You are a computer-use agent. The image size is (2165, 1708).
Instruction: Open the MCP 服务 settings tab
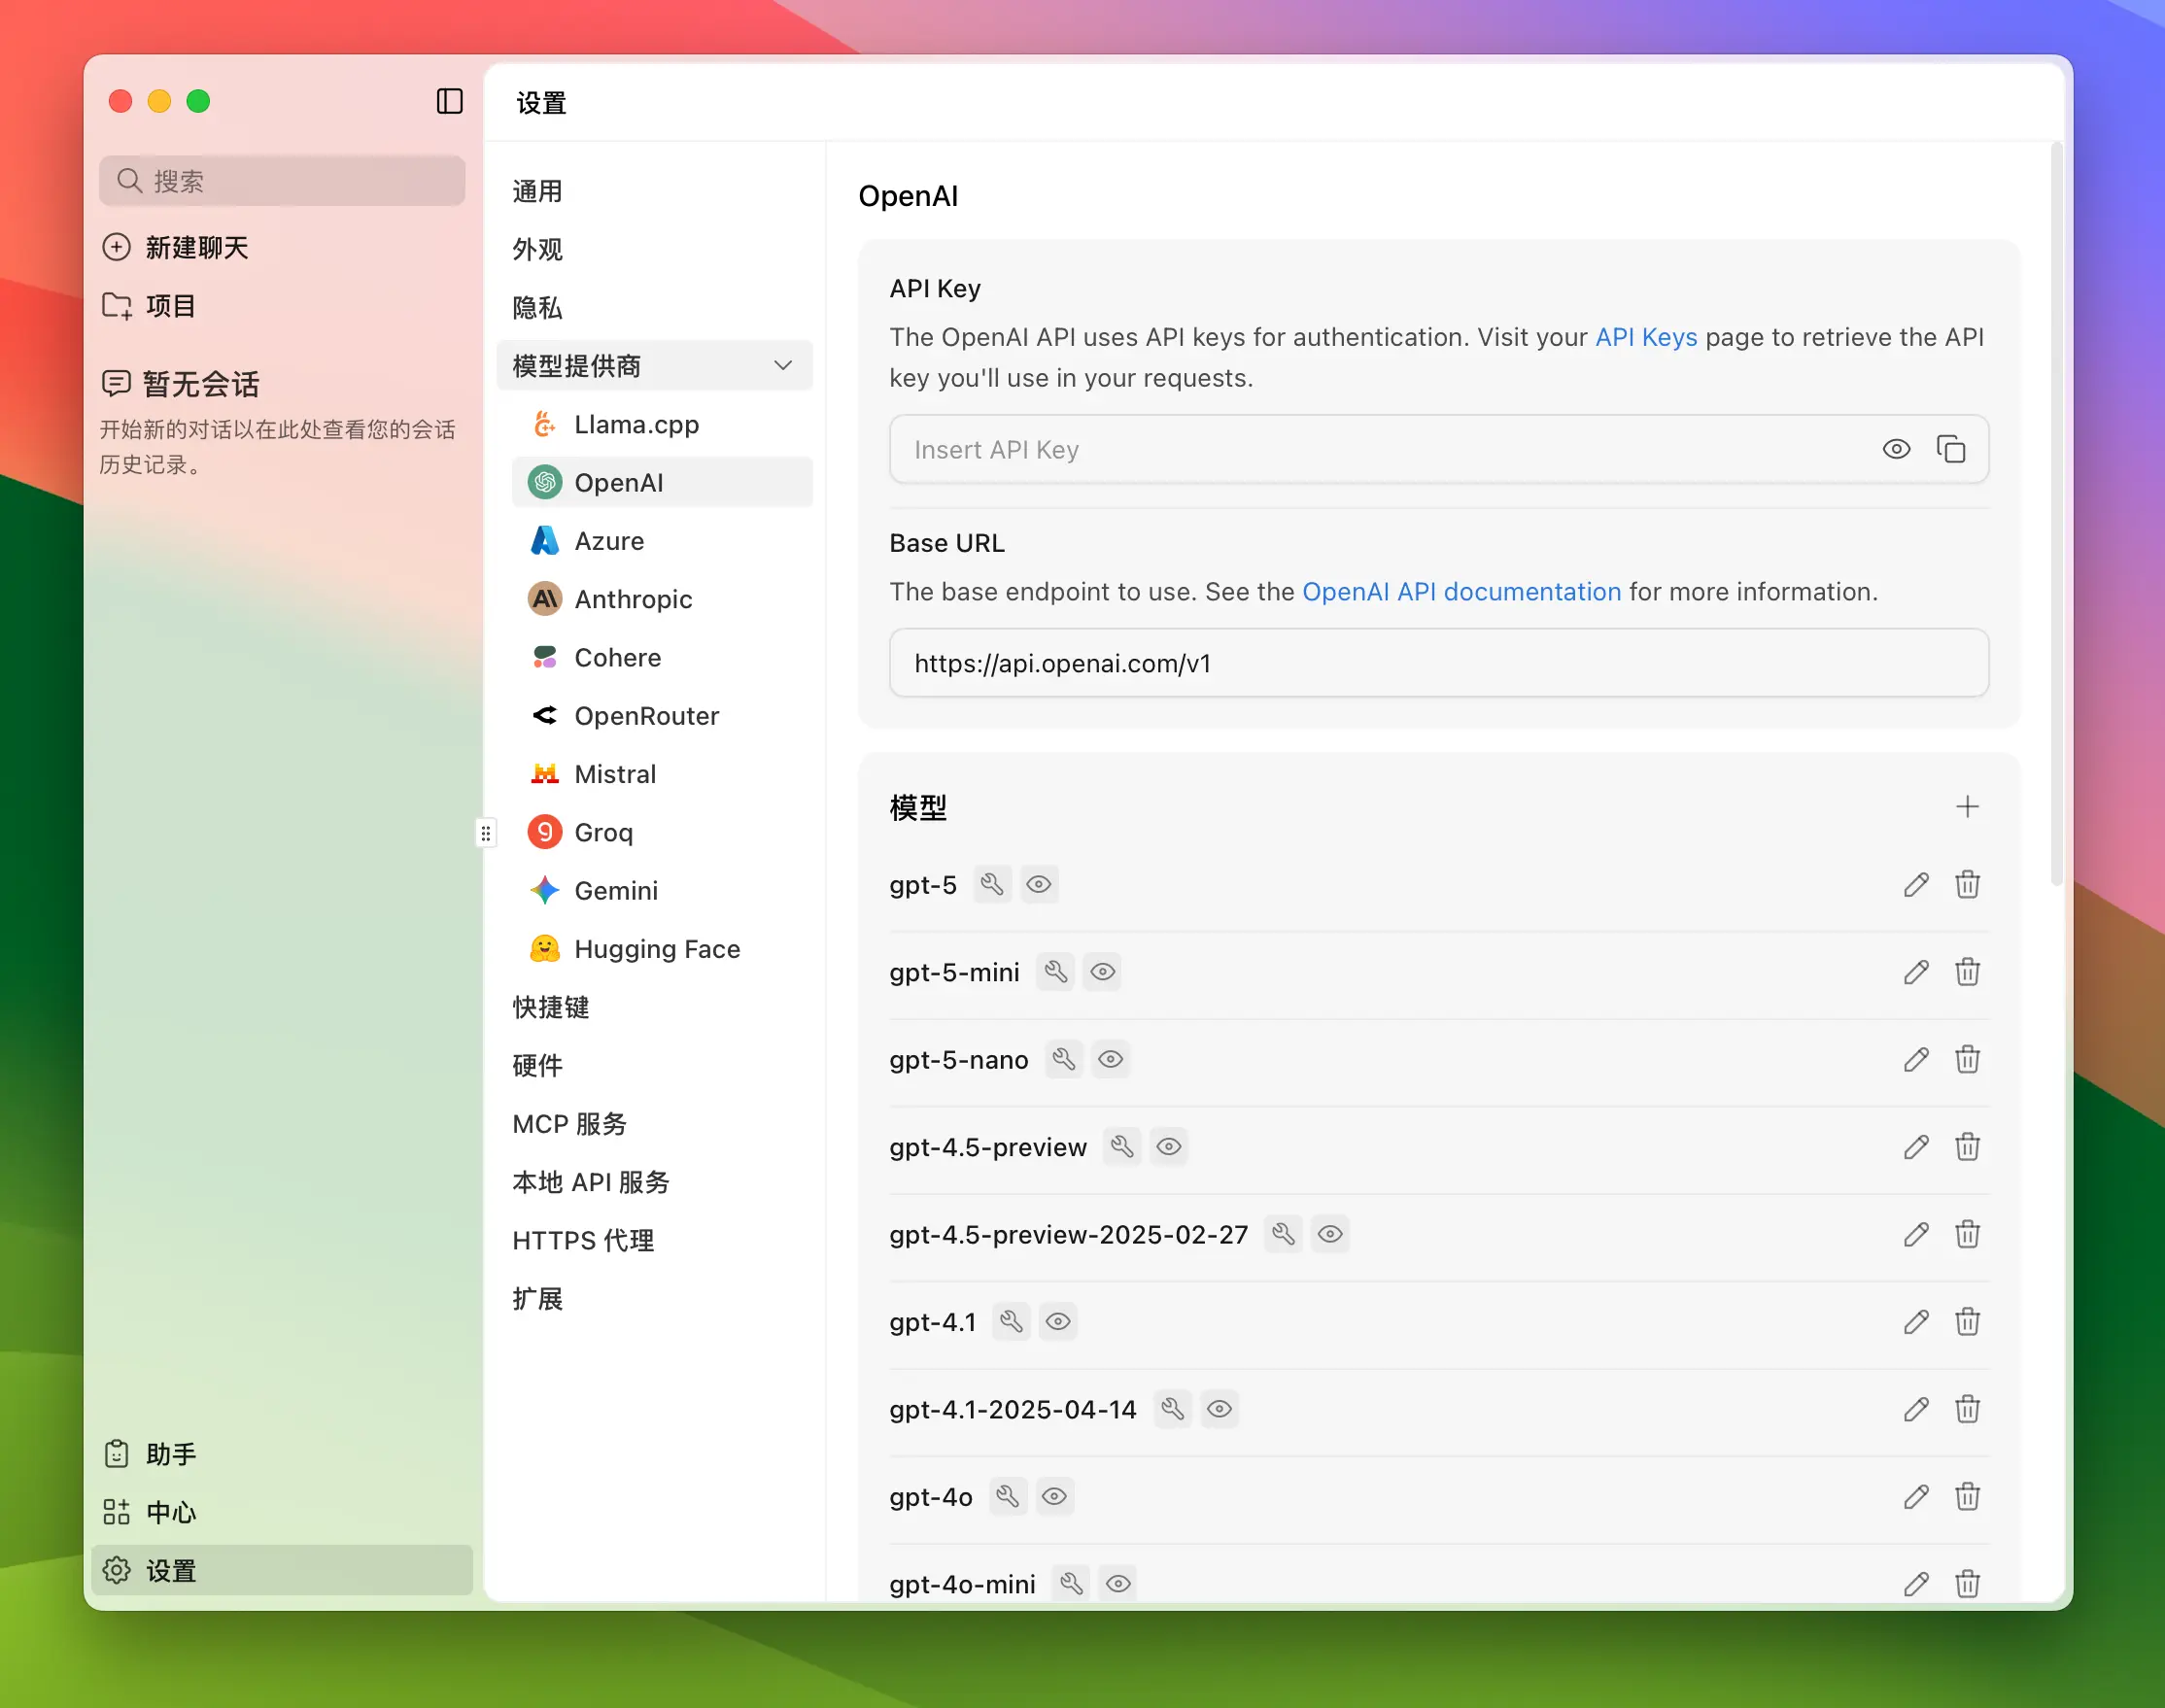click(569, 1123)
